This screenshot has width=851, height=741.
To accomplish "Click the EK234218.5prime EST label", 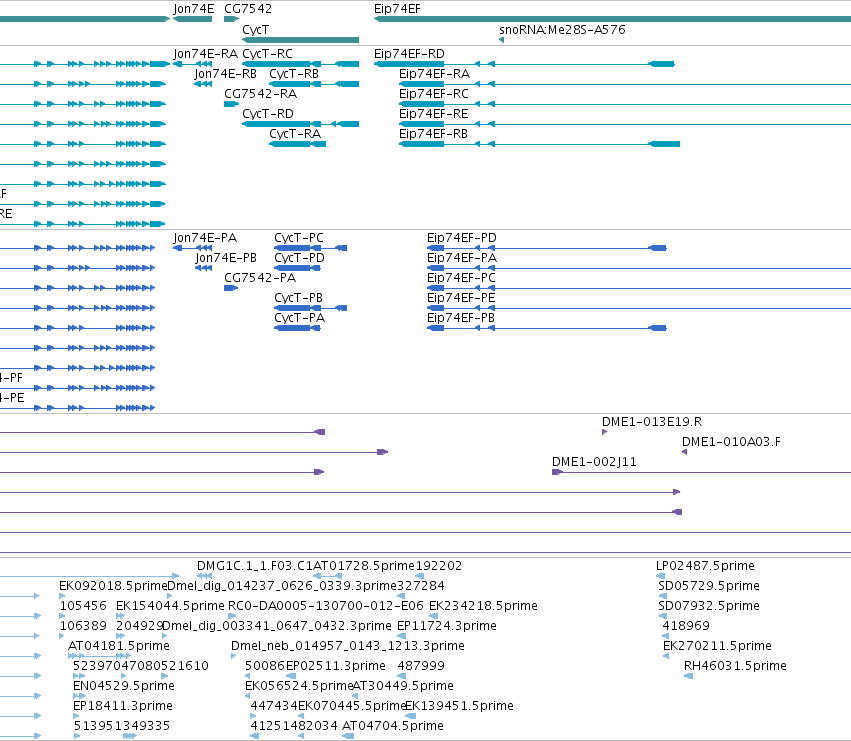I will [483, 606].
